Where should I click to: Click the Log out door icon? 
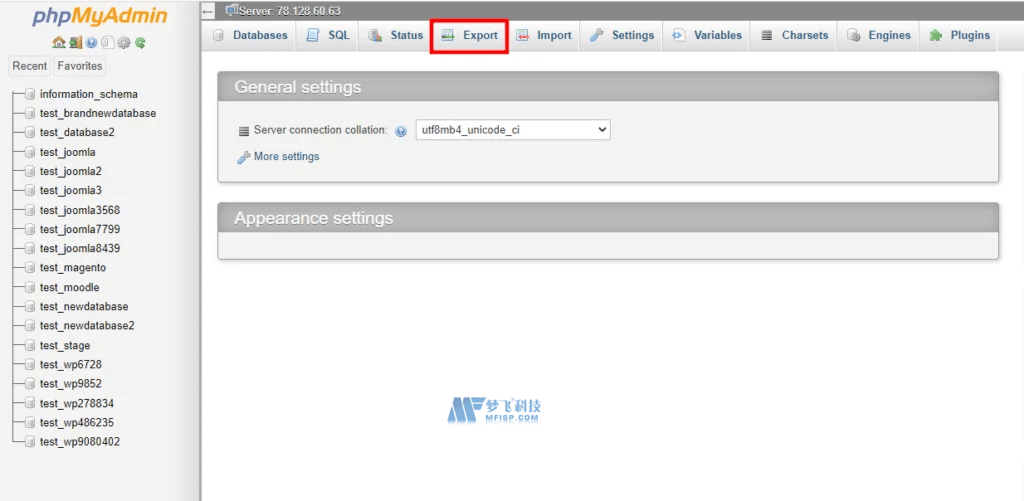[75, 43]
